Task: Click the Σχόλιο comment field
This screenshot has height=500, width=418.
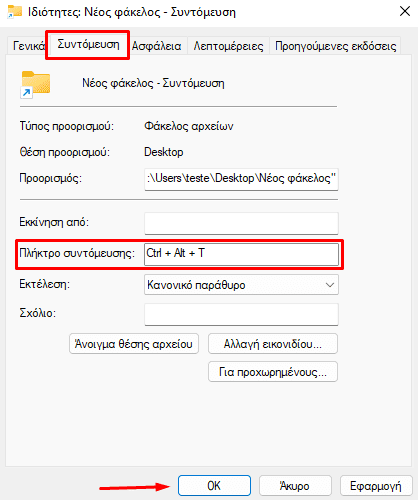Action: 241,314
